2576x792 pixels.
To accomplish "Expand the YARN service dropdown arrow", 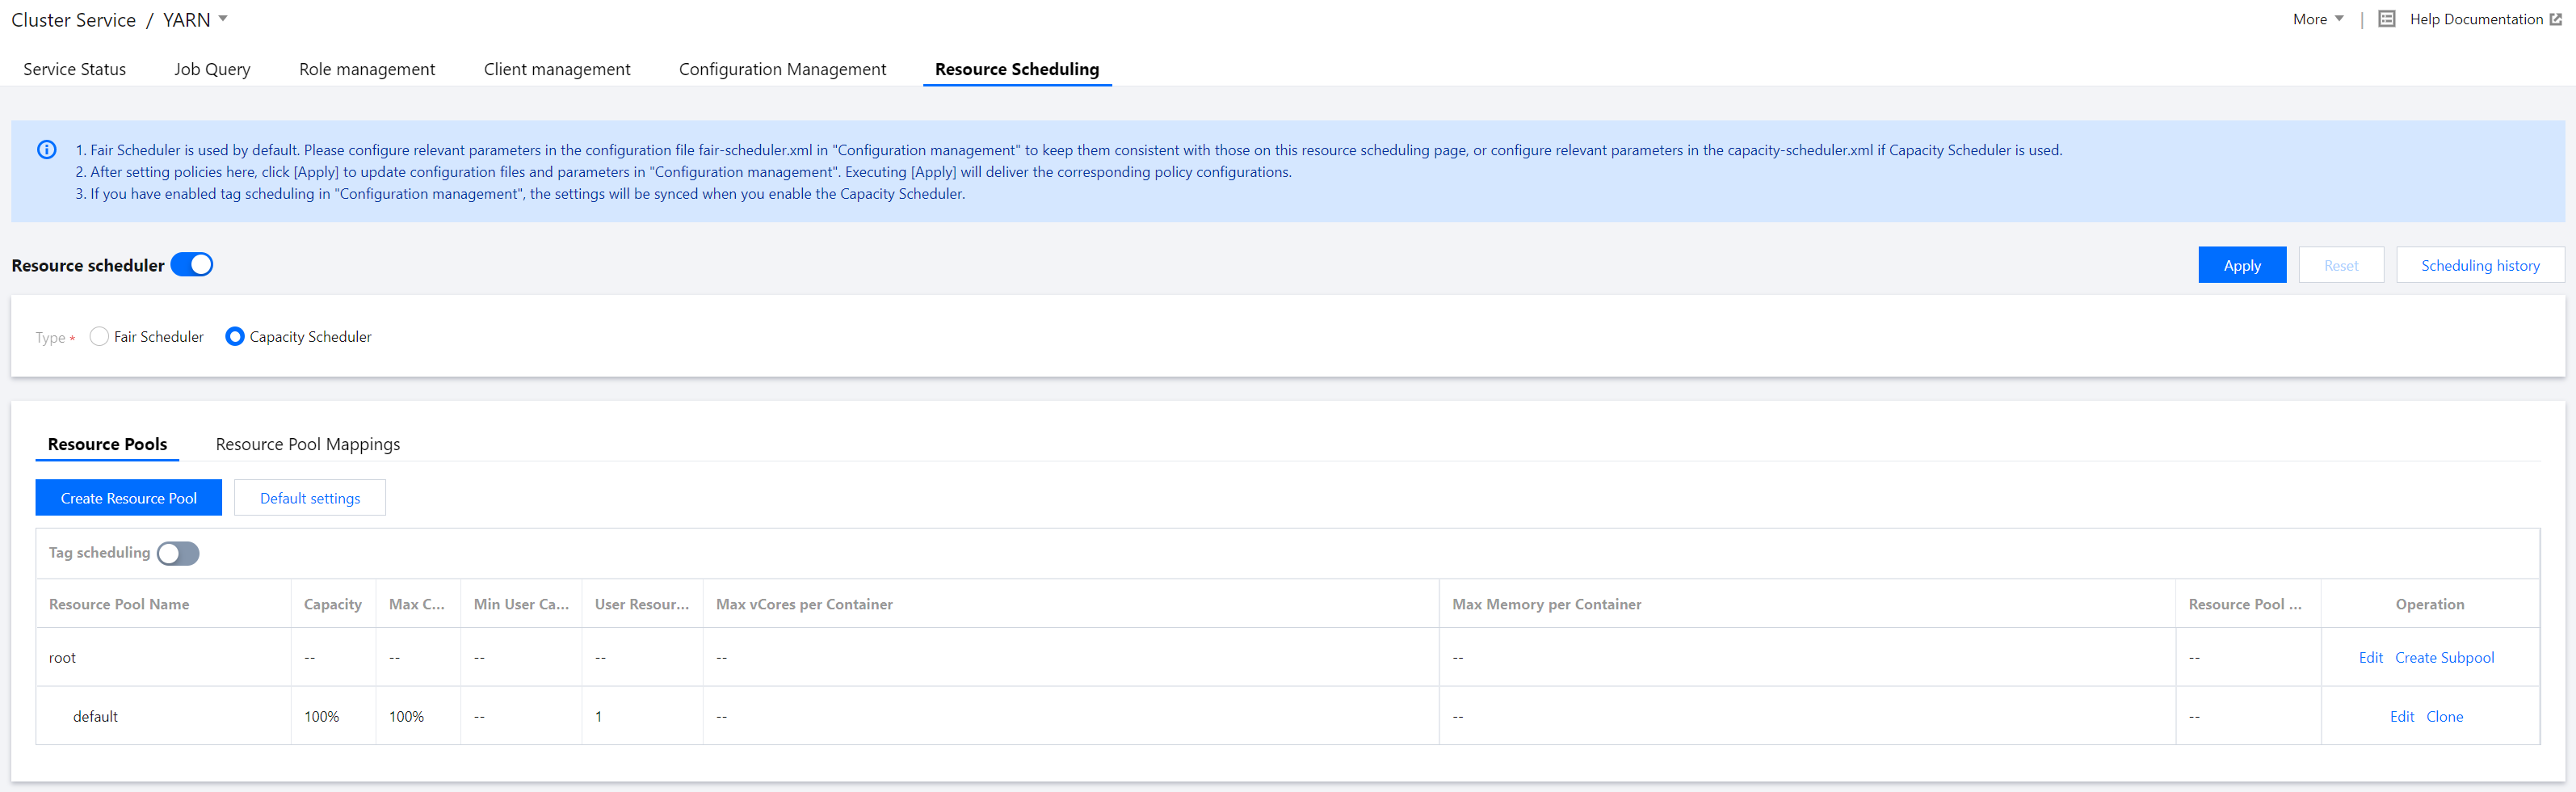I will coord(223,19).
